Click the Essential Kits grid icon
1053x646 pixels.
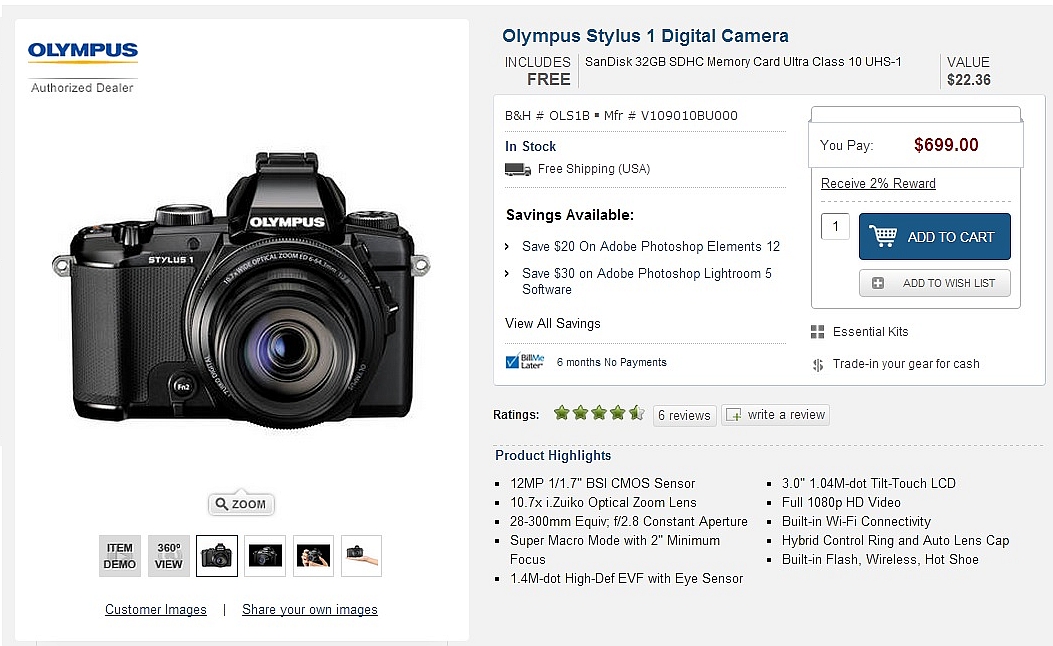(817, 332)
